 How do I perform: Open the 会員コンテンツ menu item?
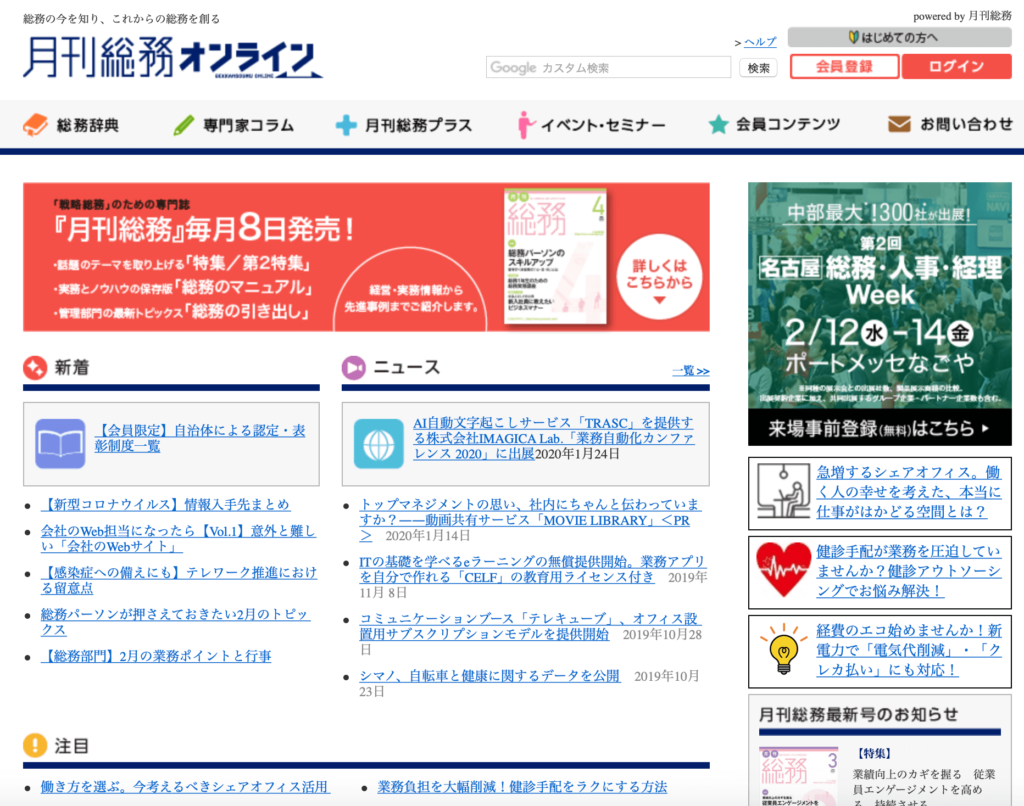(x=775, y=124)
